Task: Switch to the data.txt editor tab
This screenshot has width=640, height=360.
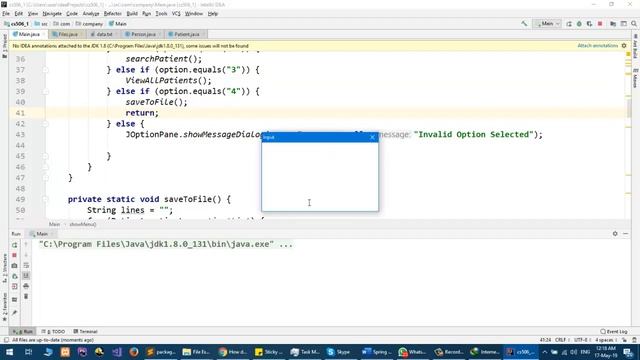Action: coord(102,34)
